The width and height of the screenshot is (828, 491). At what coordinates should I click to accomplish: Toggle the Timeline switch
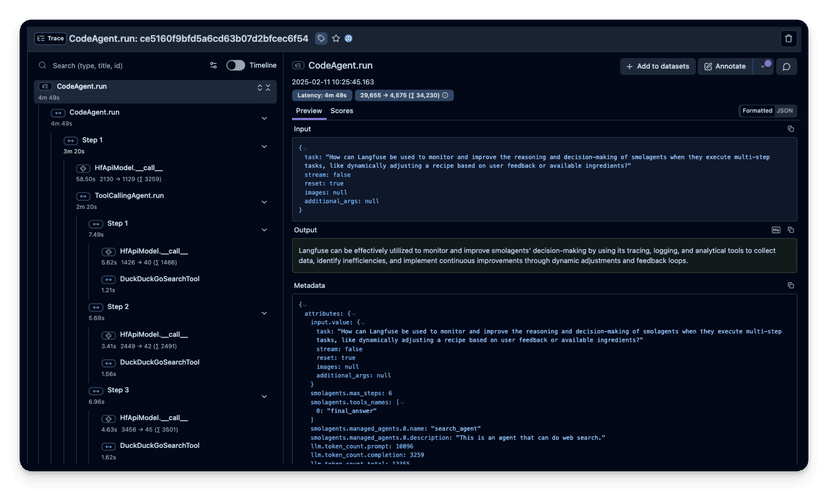(236, 65)
